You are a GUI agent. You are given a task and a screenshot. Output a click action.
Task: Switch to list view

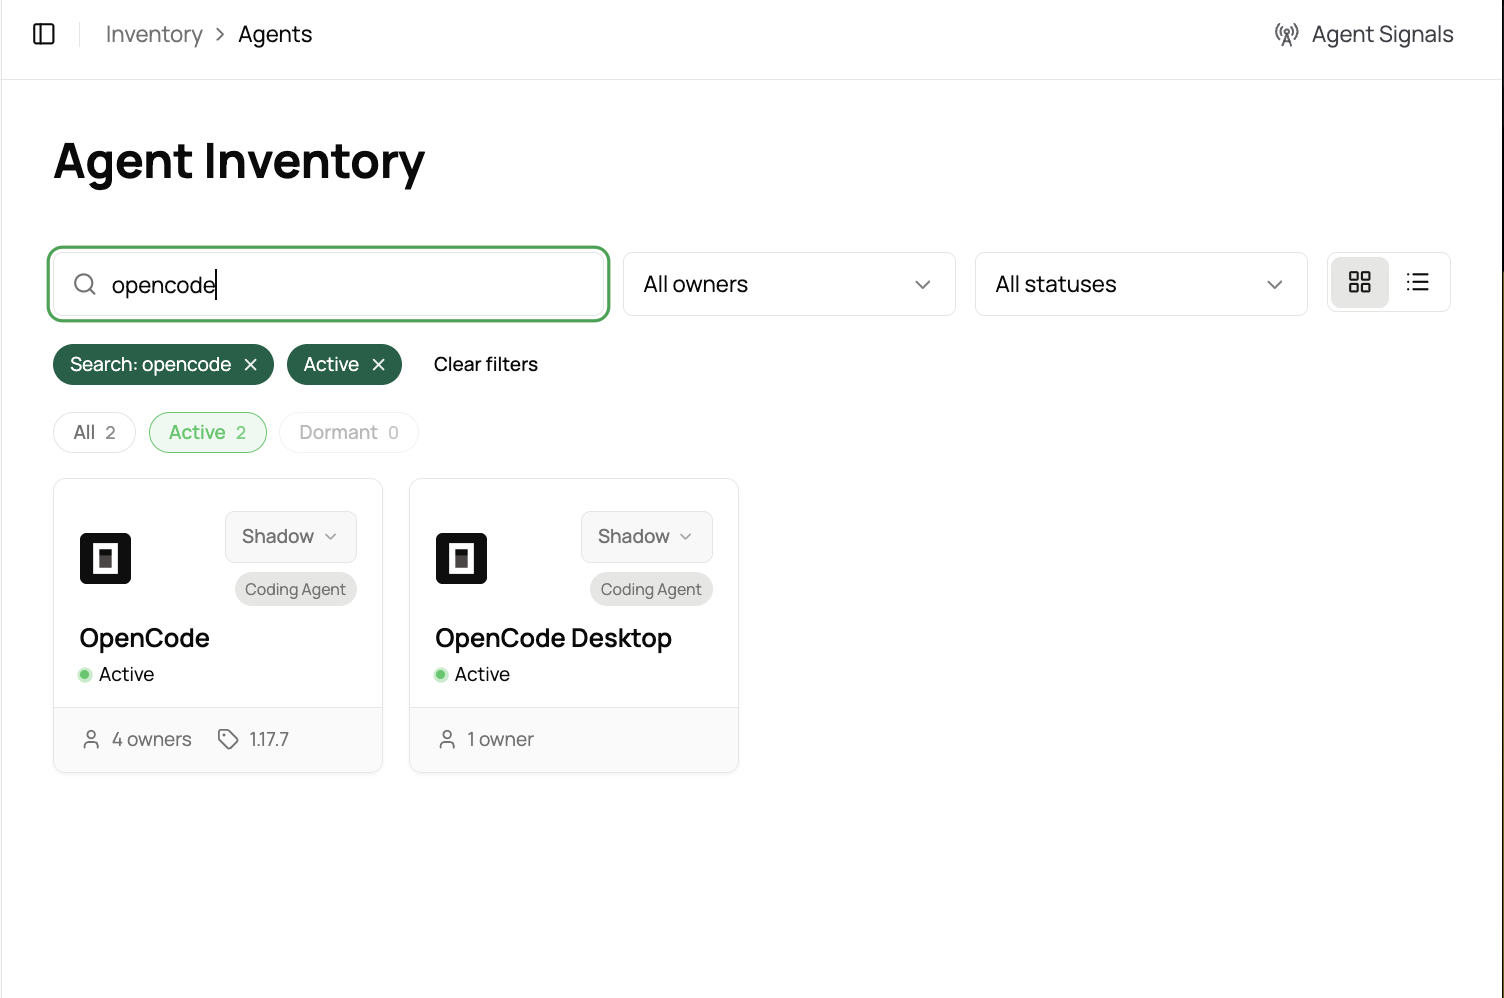[1417, 282]
